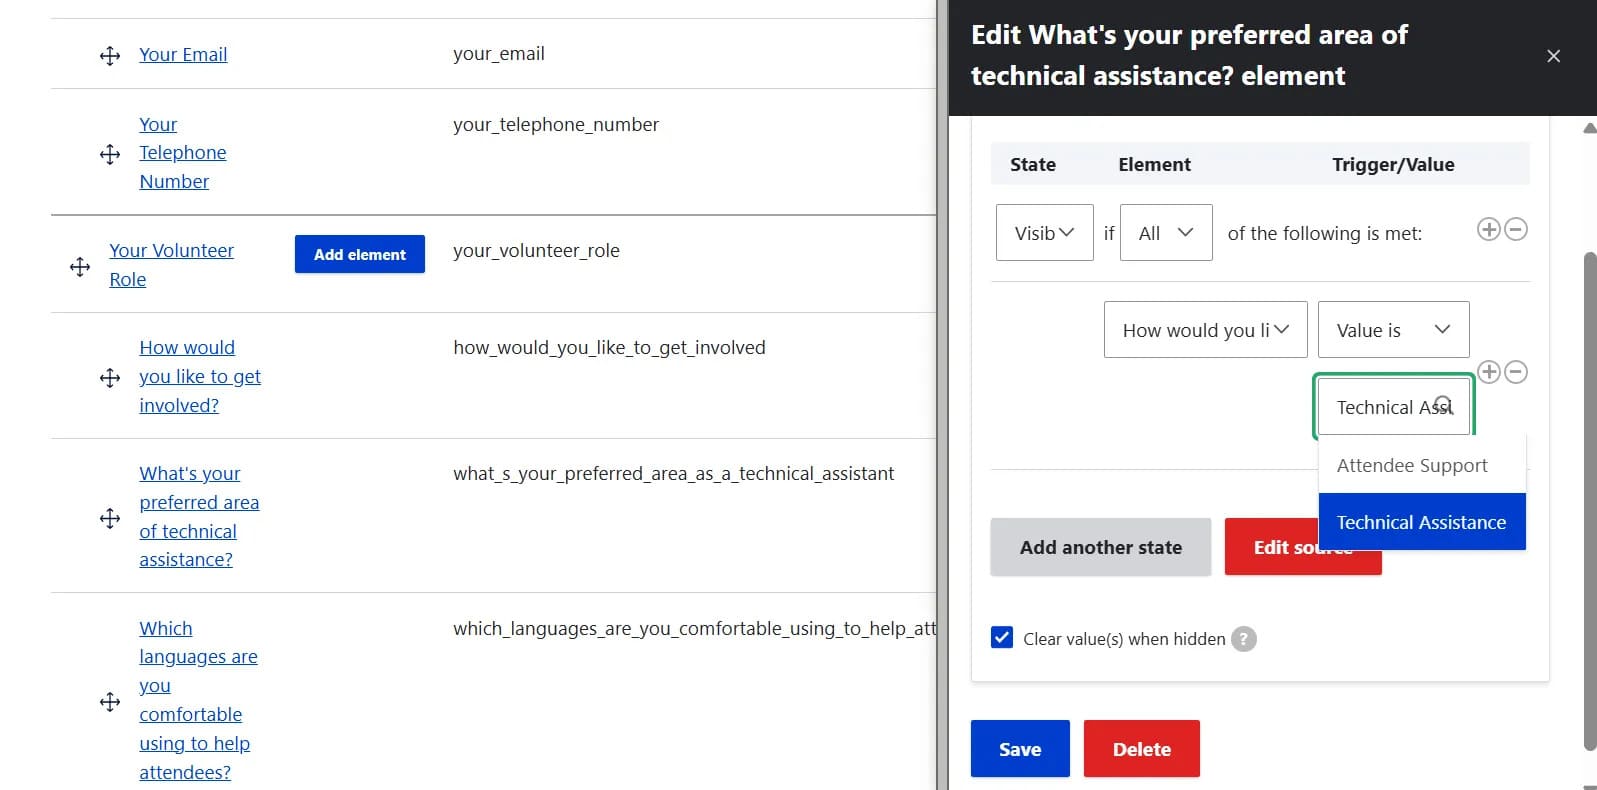Open the Your Email element link
The image size is (1597, 790).
click(183, 54)
